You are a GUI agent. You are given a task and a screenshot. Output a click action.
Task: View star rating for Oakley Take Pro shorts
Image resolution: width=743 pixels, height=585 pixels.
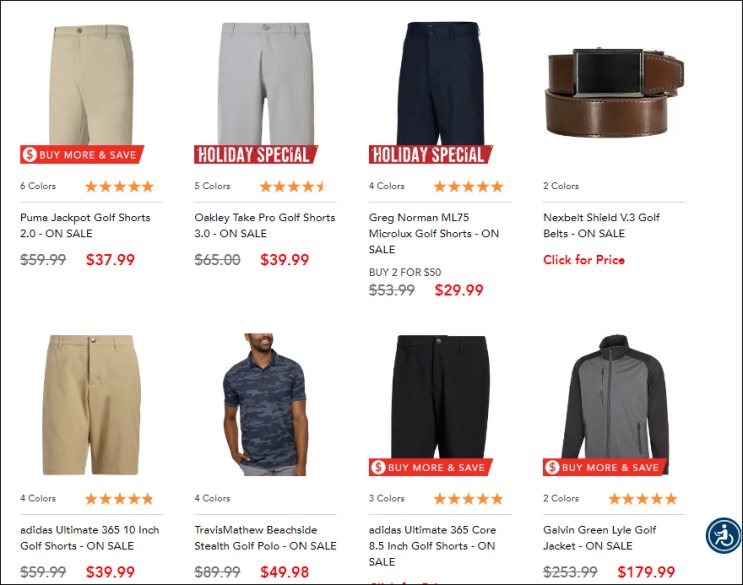coord(294,186)
